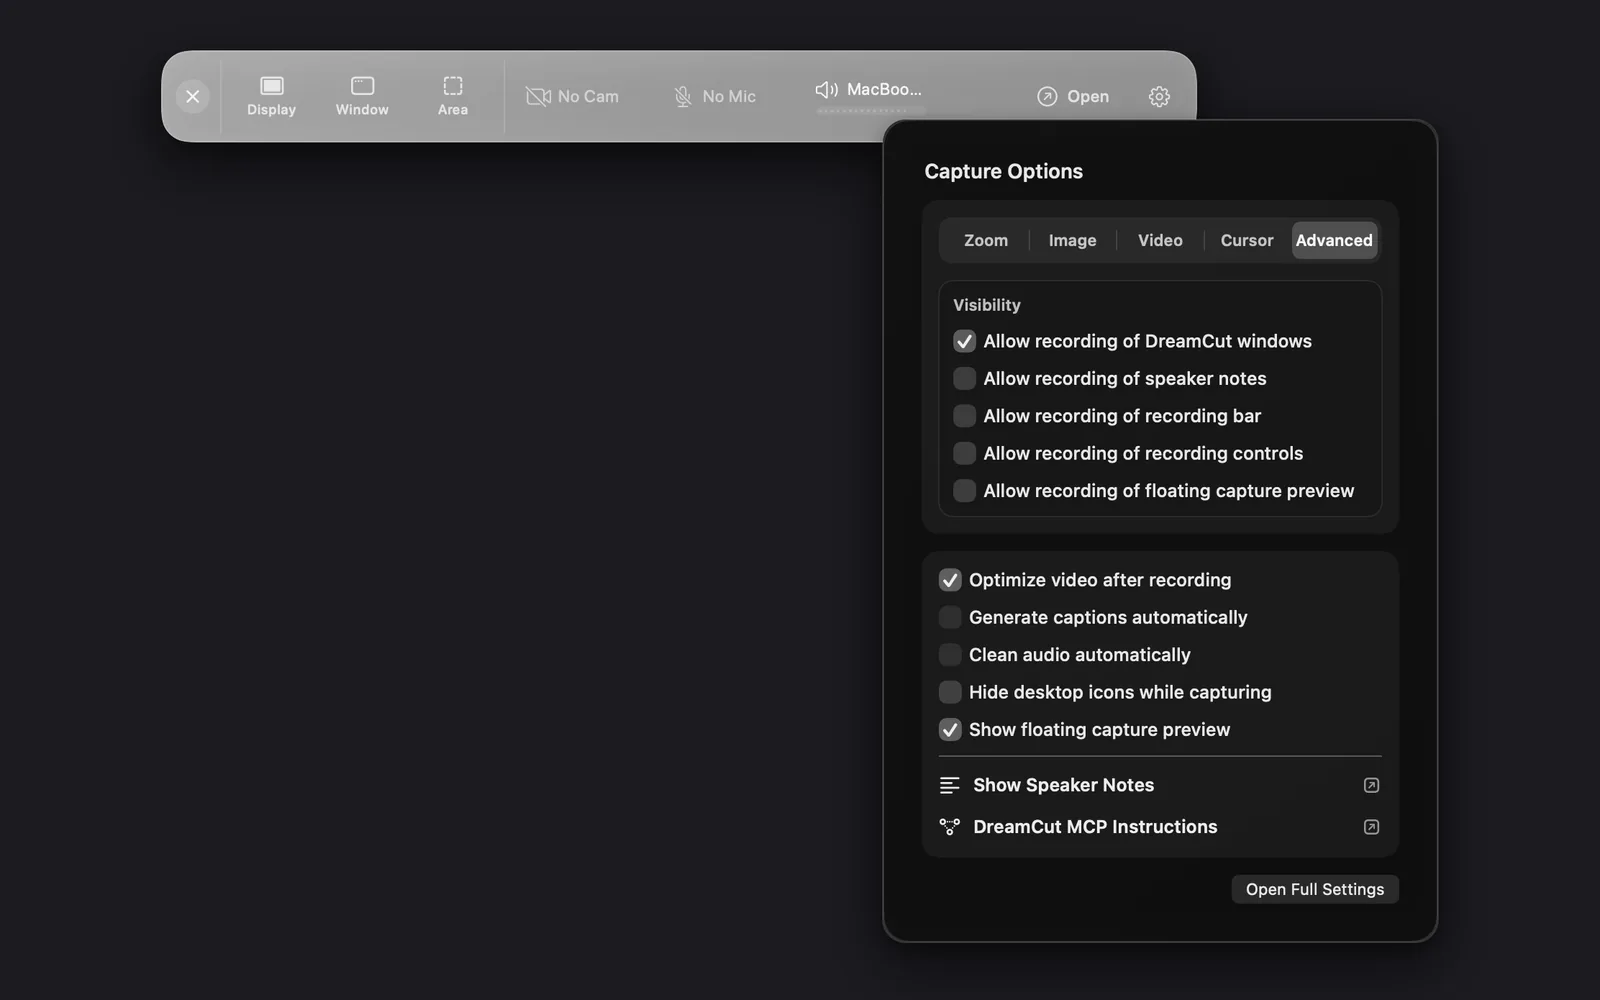The image size is (1600, 1000).
Task: Switch to the Video tab
Action: pos(1160,241)
